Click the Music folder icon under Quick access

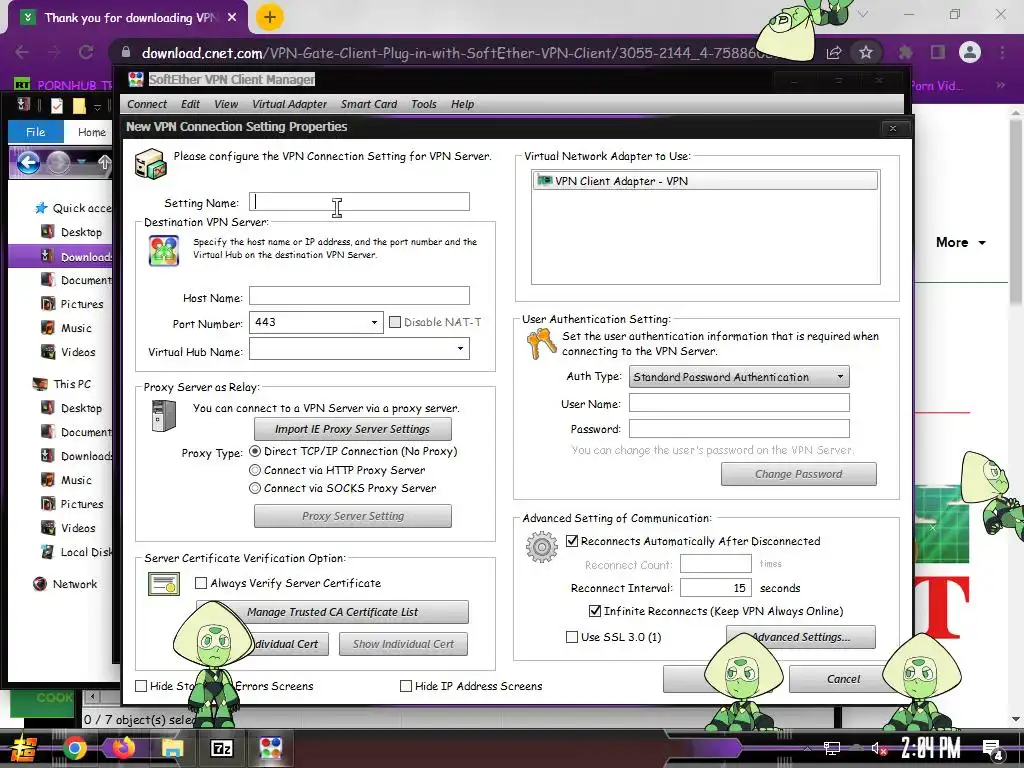[x=48, y=328]
